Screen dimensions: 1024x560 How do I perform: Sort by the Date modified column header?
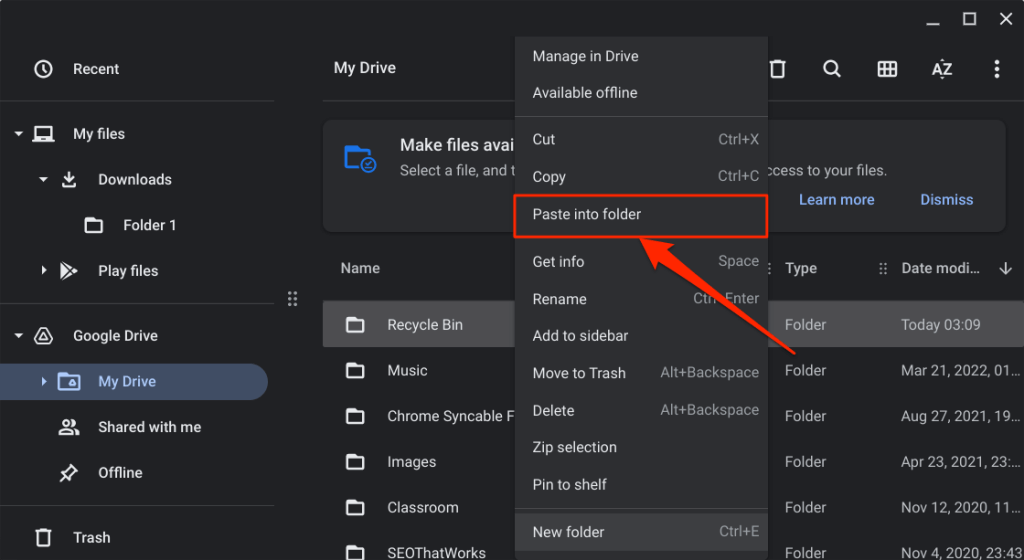point(945,269)
